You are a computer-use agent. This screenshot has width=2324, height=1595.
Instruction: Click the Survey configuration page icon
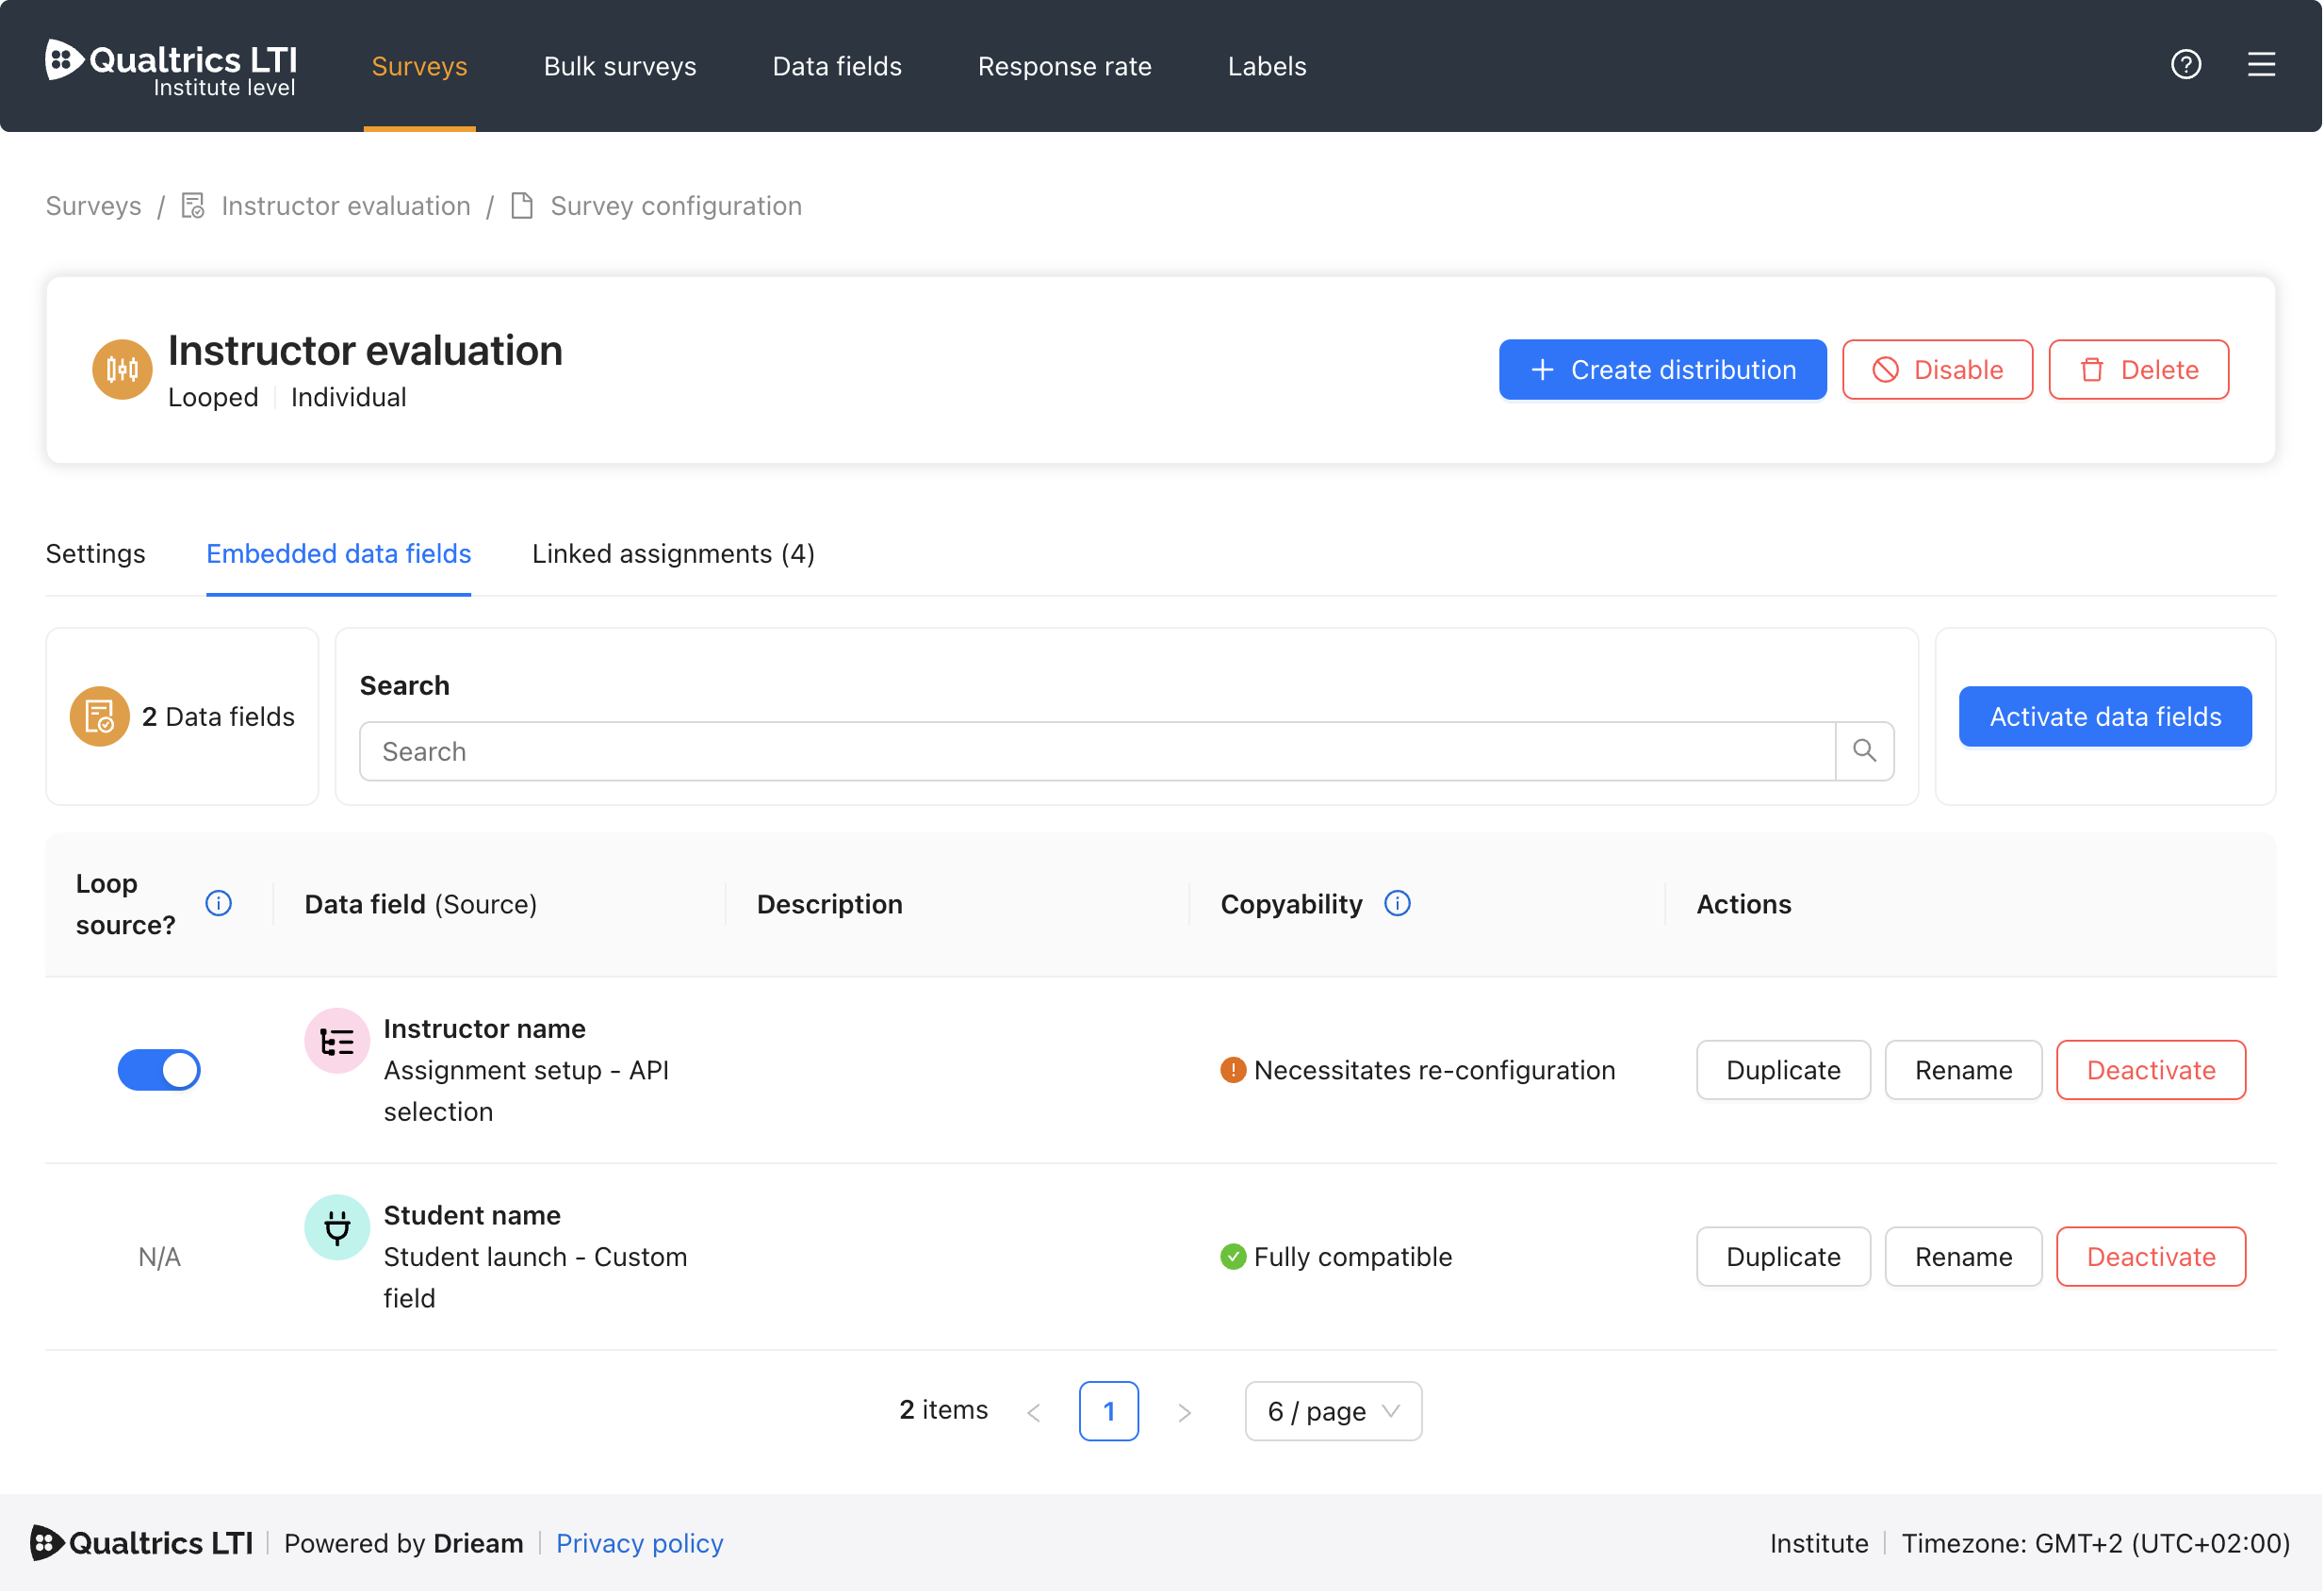(x=522, y=206)
